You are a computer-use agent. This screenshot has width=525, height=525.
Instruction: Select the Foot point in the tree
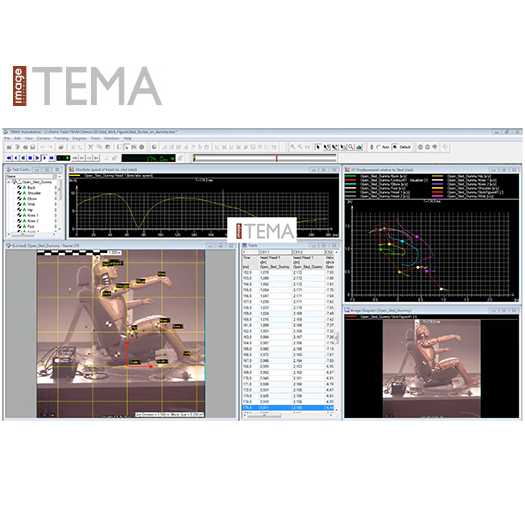click(31, 227)
